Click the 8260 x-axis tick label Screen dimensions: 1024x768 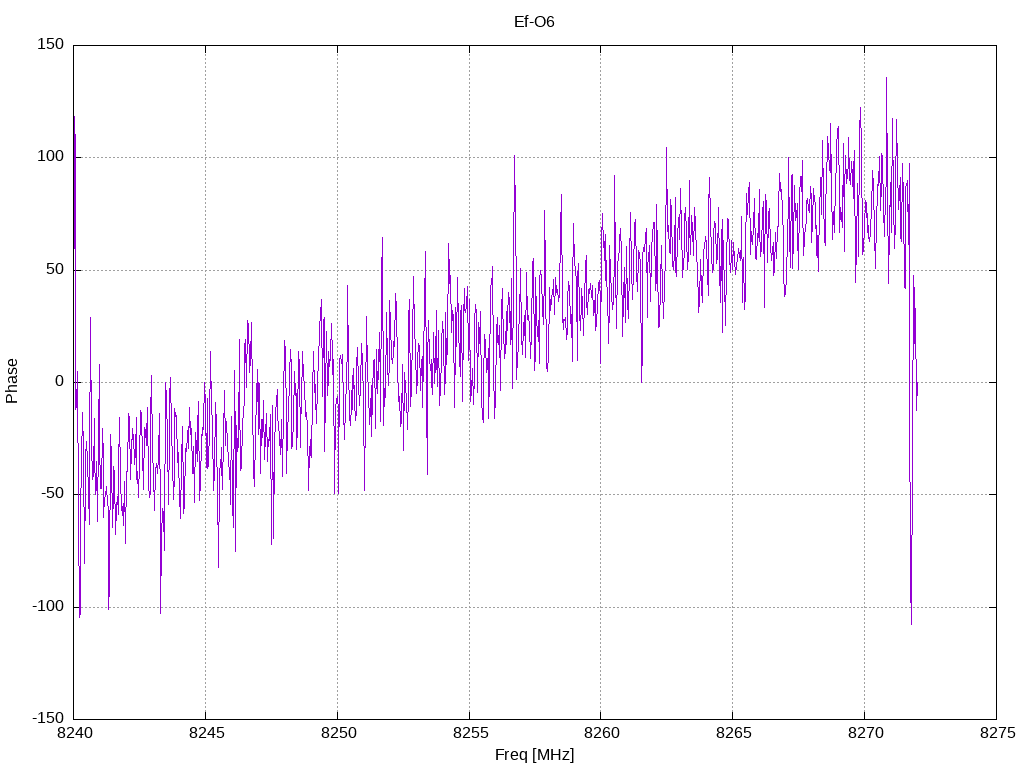click(601, 733)
